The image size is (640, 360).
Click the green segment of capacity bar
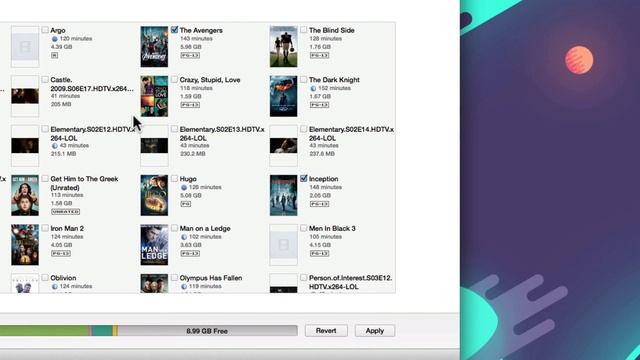44,331
